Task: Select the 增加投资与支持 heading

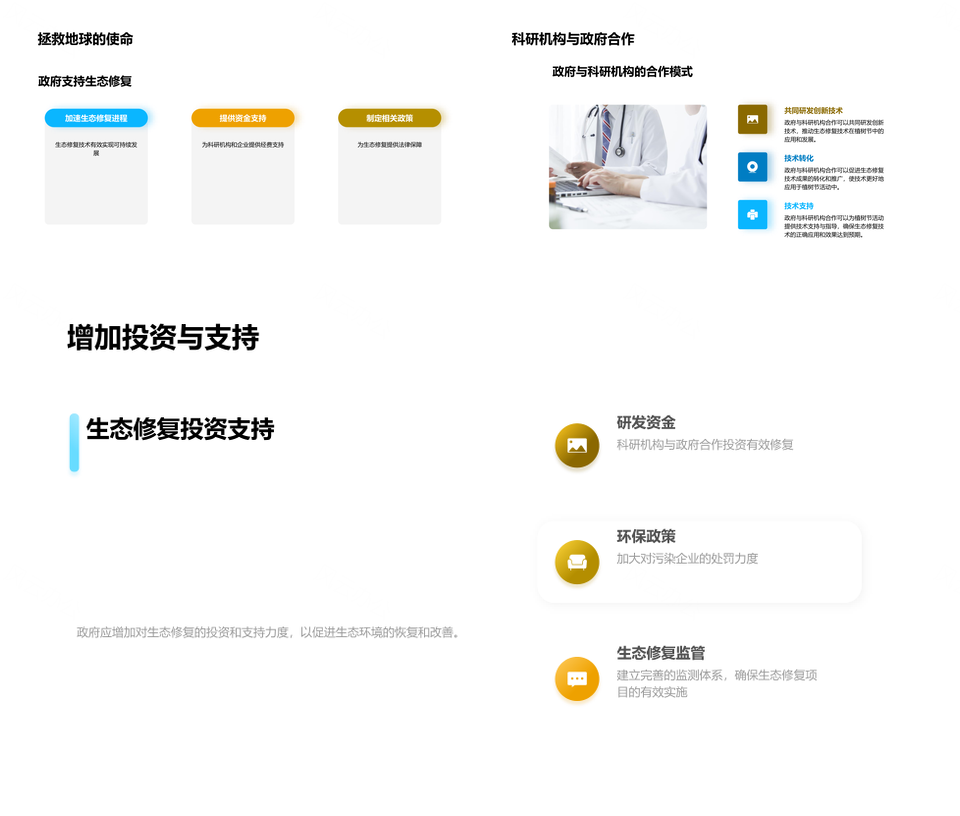Action: (163, 337)
